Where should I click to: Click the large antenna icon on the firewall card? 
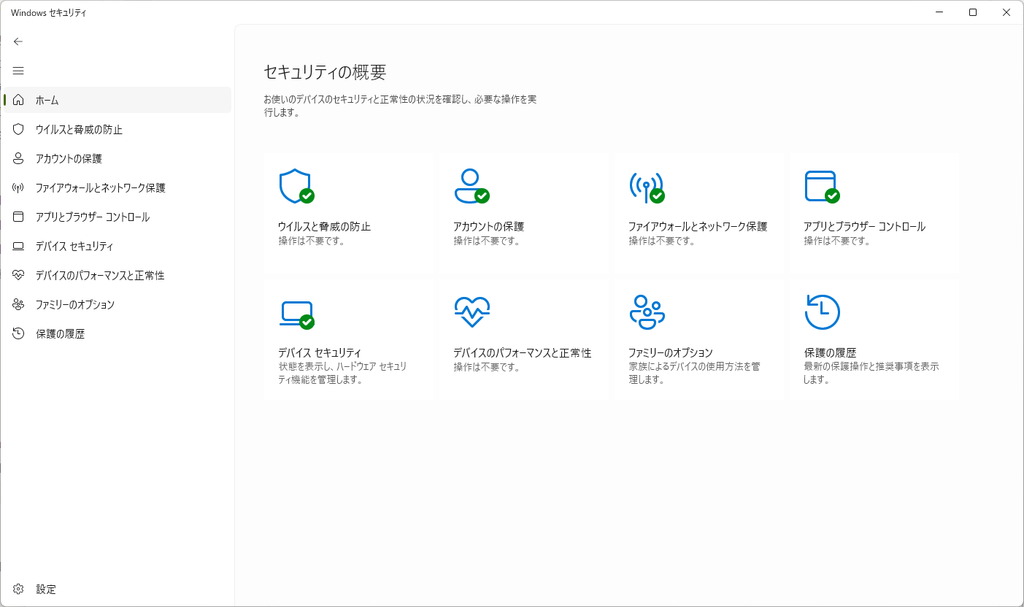coord(647,187)
